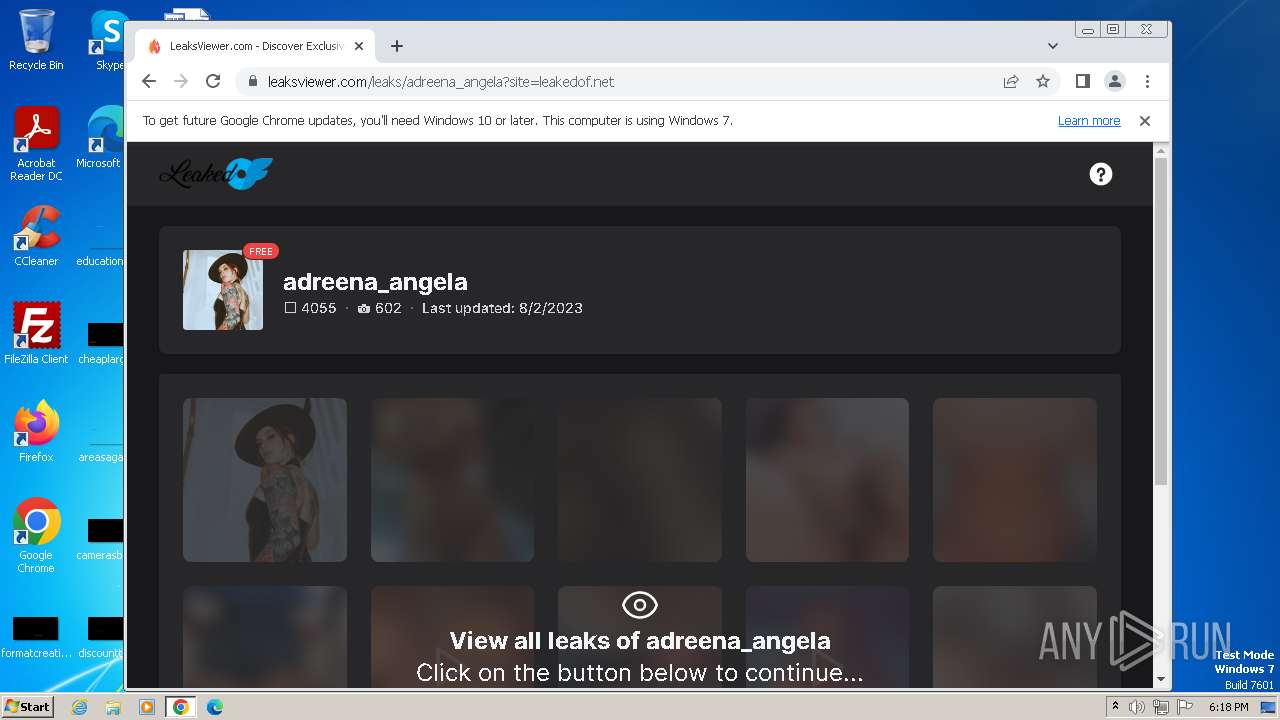This screenshot has height=720, width=1280.
Task: Open the Firefox desktop icon
Action: coord(36,431)
